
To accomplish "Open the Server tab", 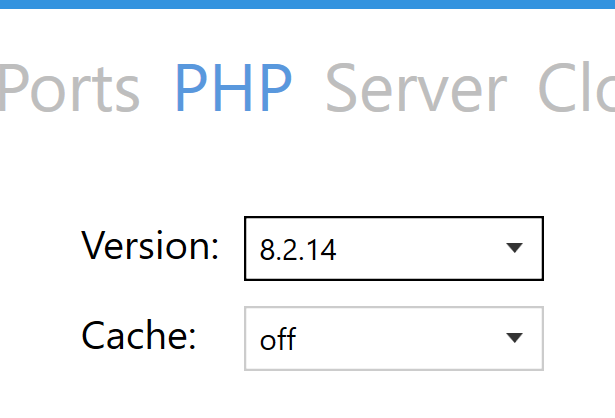I will point(415,88).
